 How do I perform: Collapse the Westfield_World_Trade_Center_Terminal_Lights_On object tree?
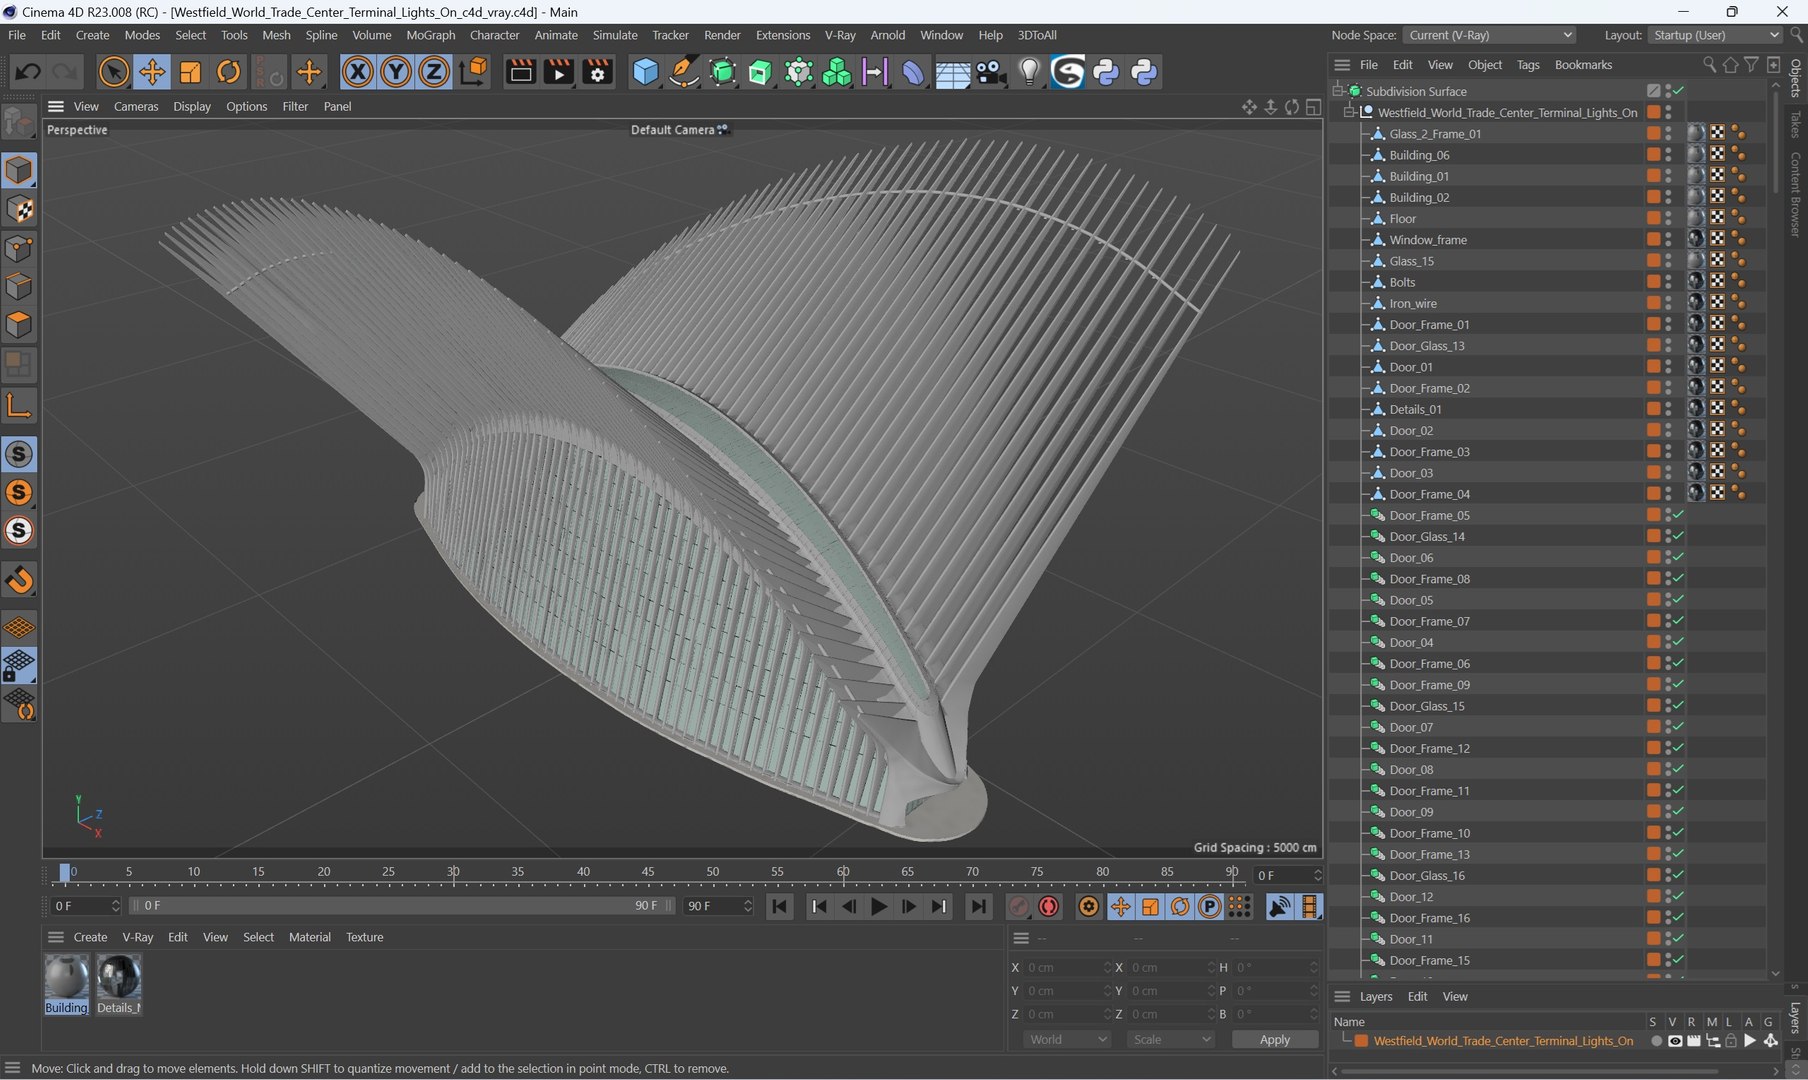(x=1349, y=112)
